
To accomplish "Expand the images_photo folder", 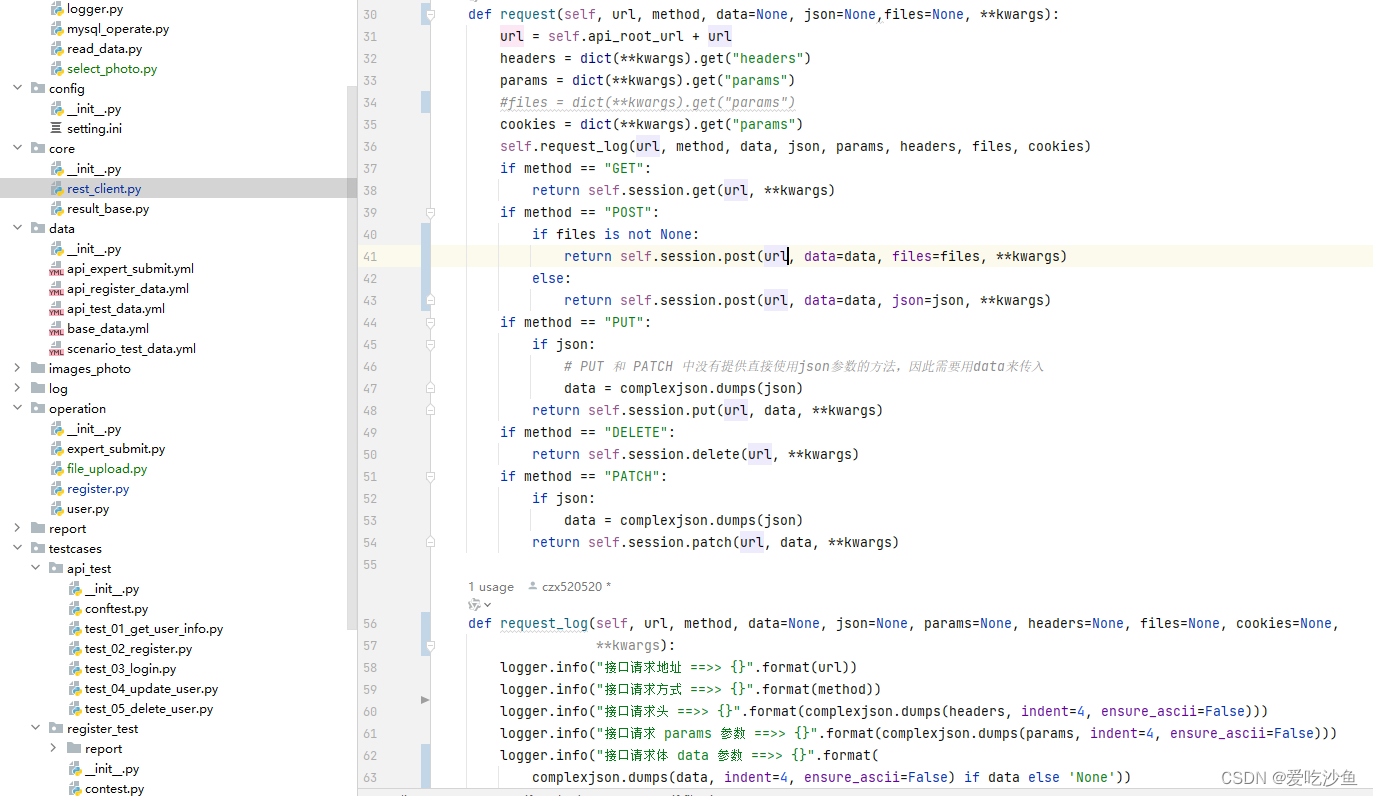I will tap(18, 369).
